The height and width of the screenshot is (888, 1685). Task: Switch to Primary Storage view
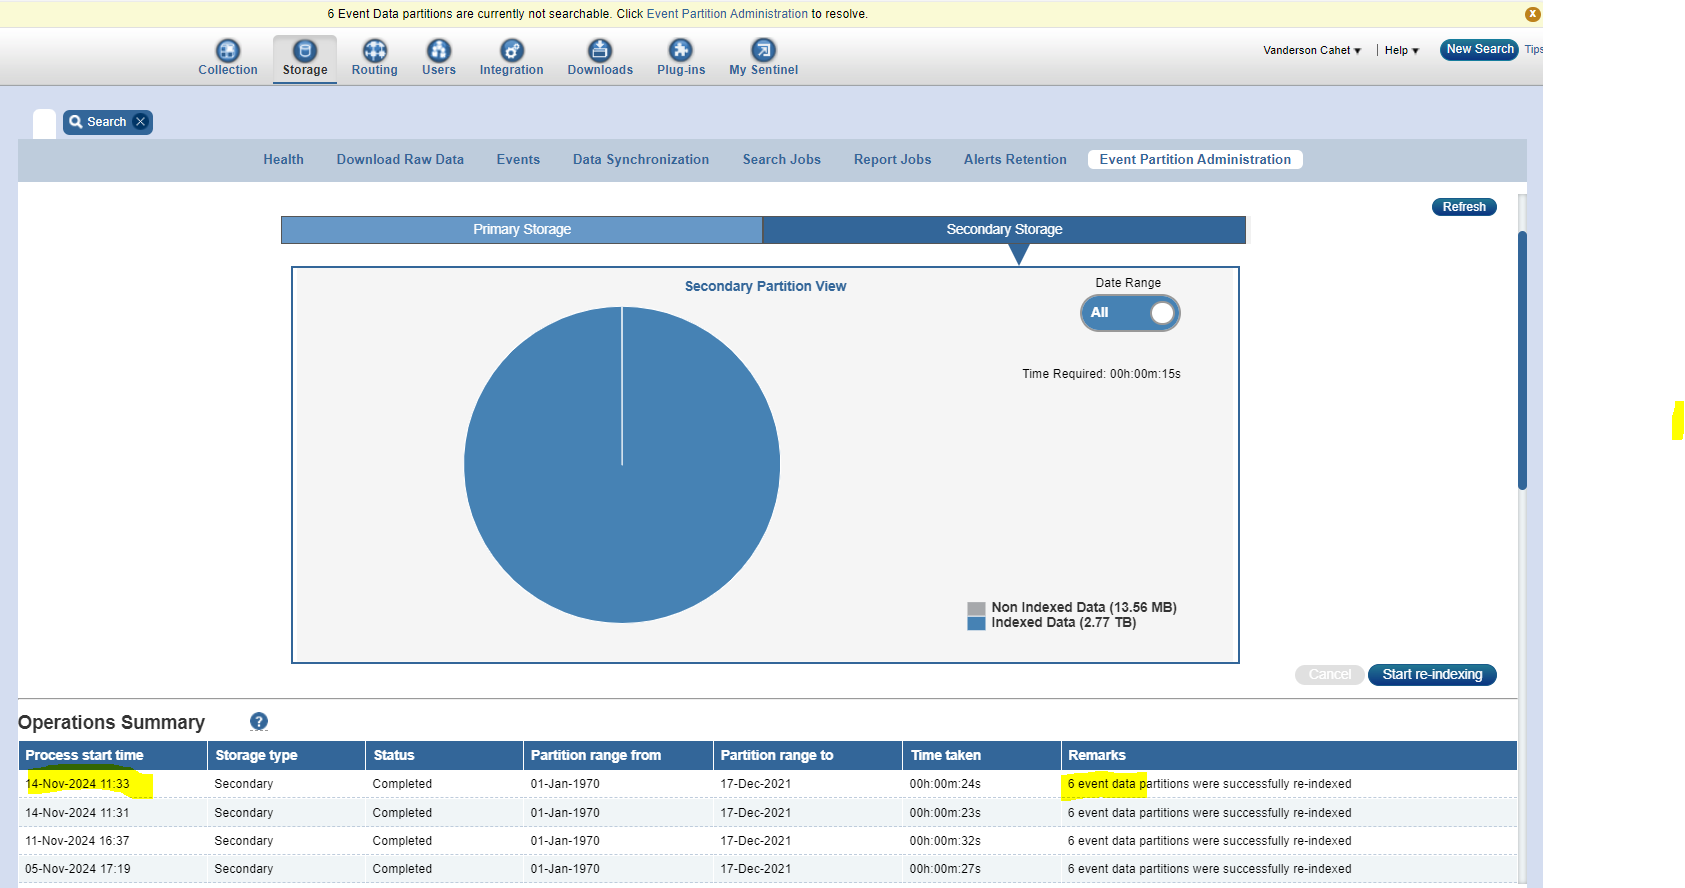pyautogui.click(x=522, y=230)
